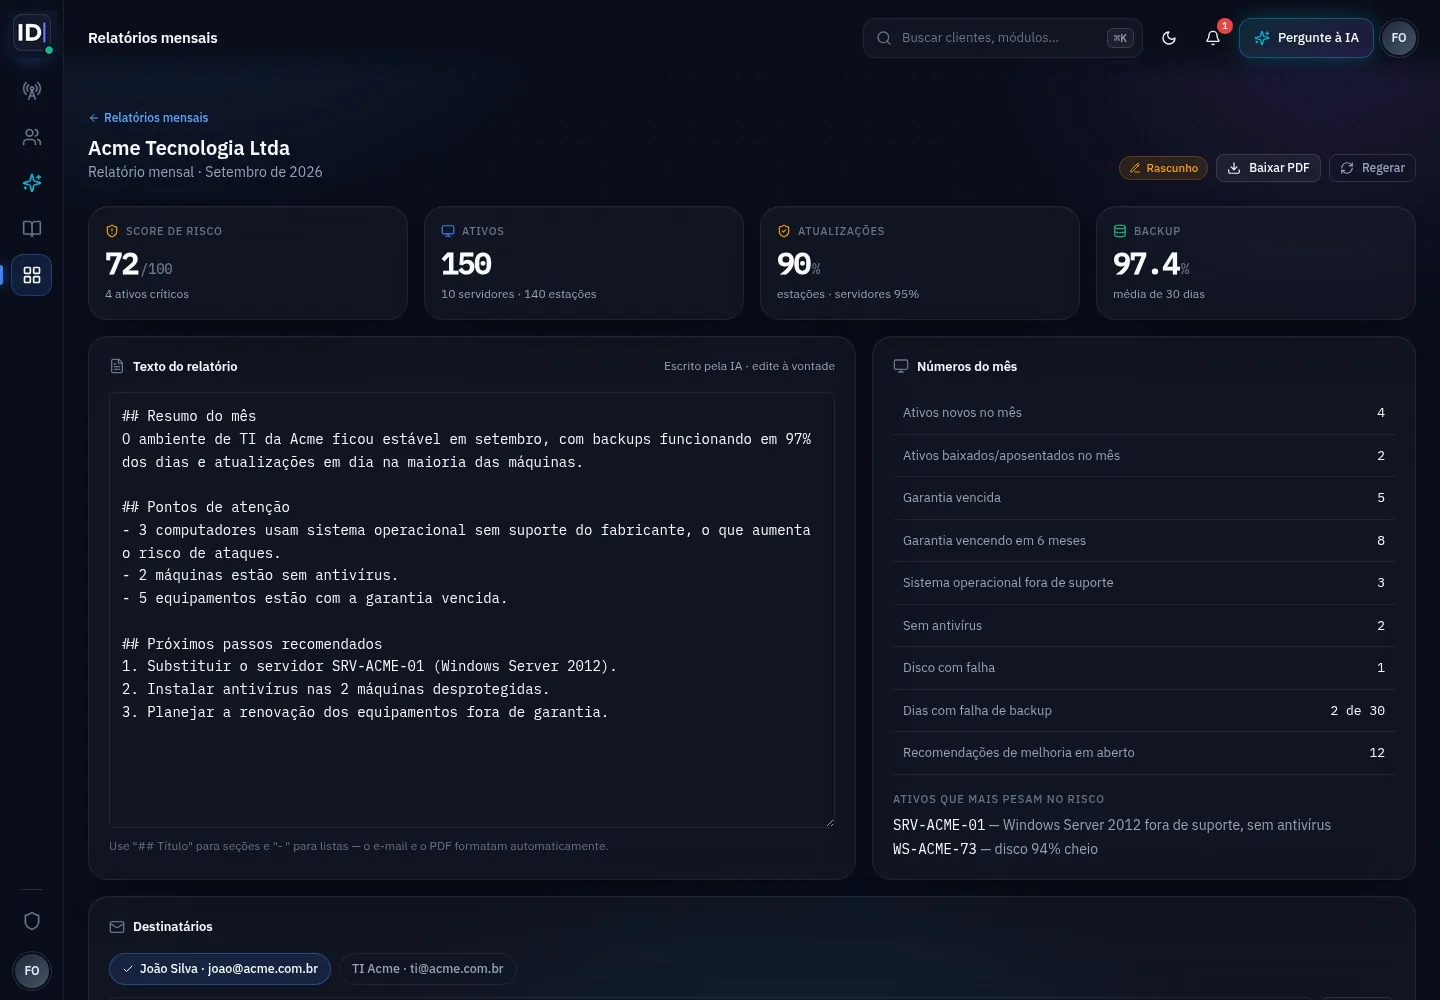Open the open-book sidebar icon
1440x1000 pixels.
tap(32, 229)
